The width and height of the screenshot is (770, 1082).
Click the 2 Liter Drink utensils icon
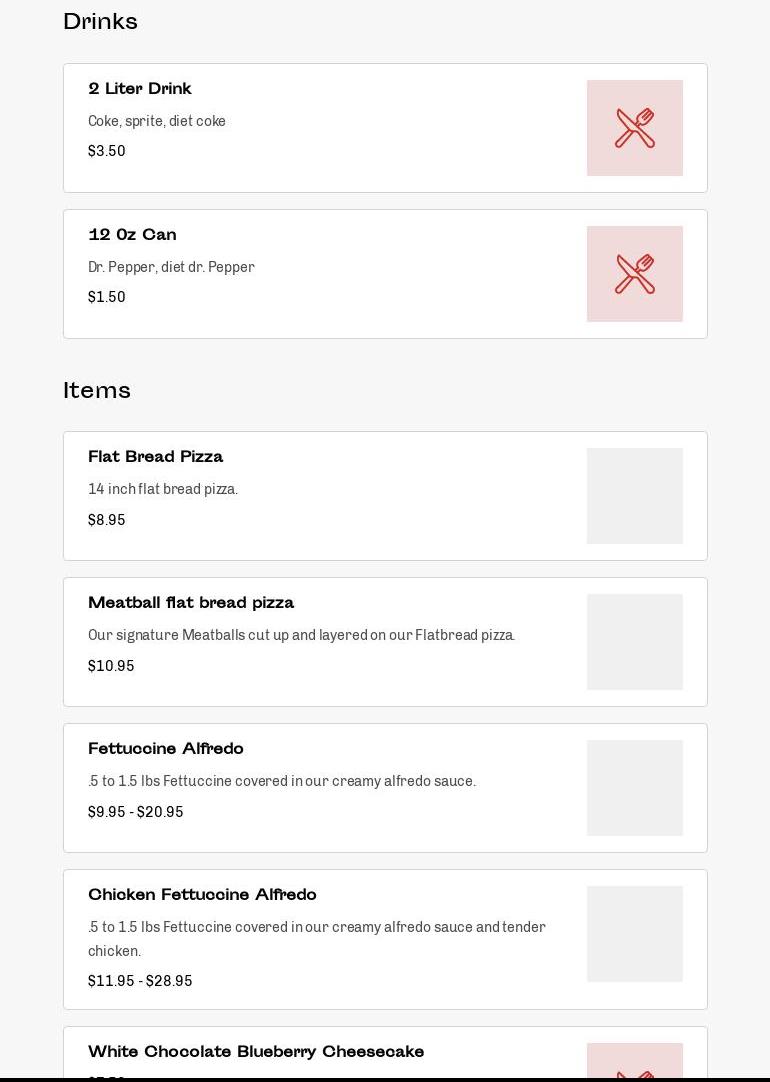click(x=634, y=128)
